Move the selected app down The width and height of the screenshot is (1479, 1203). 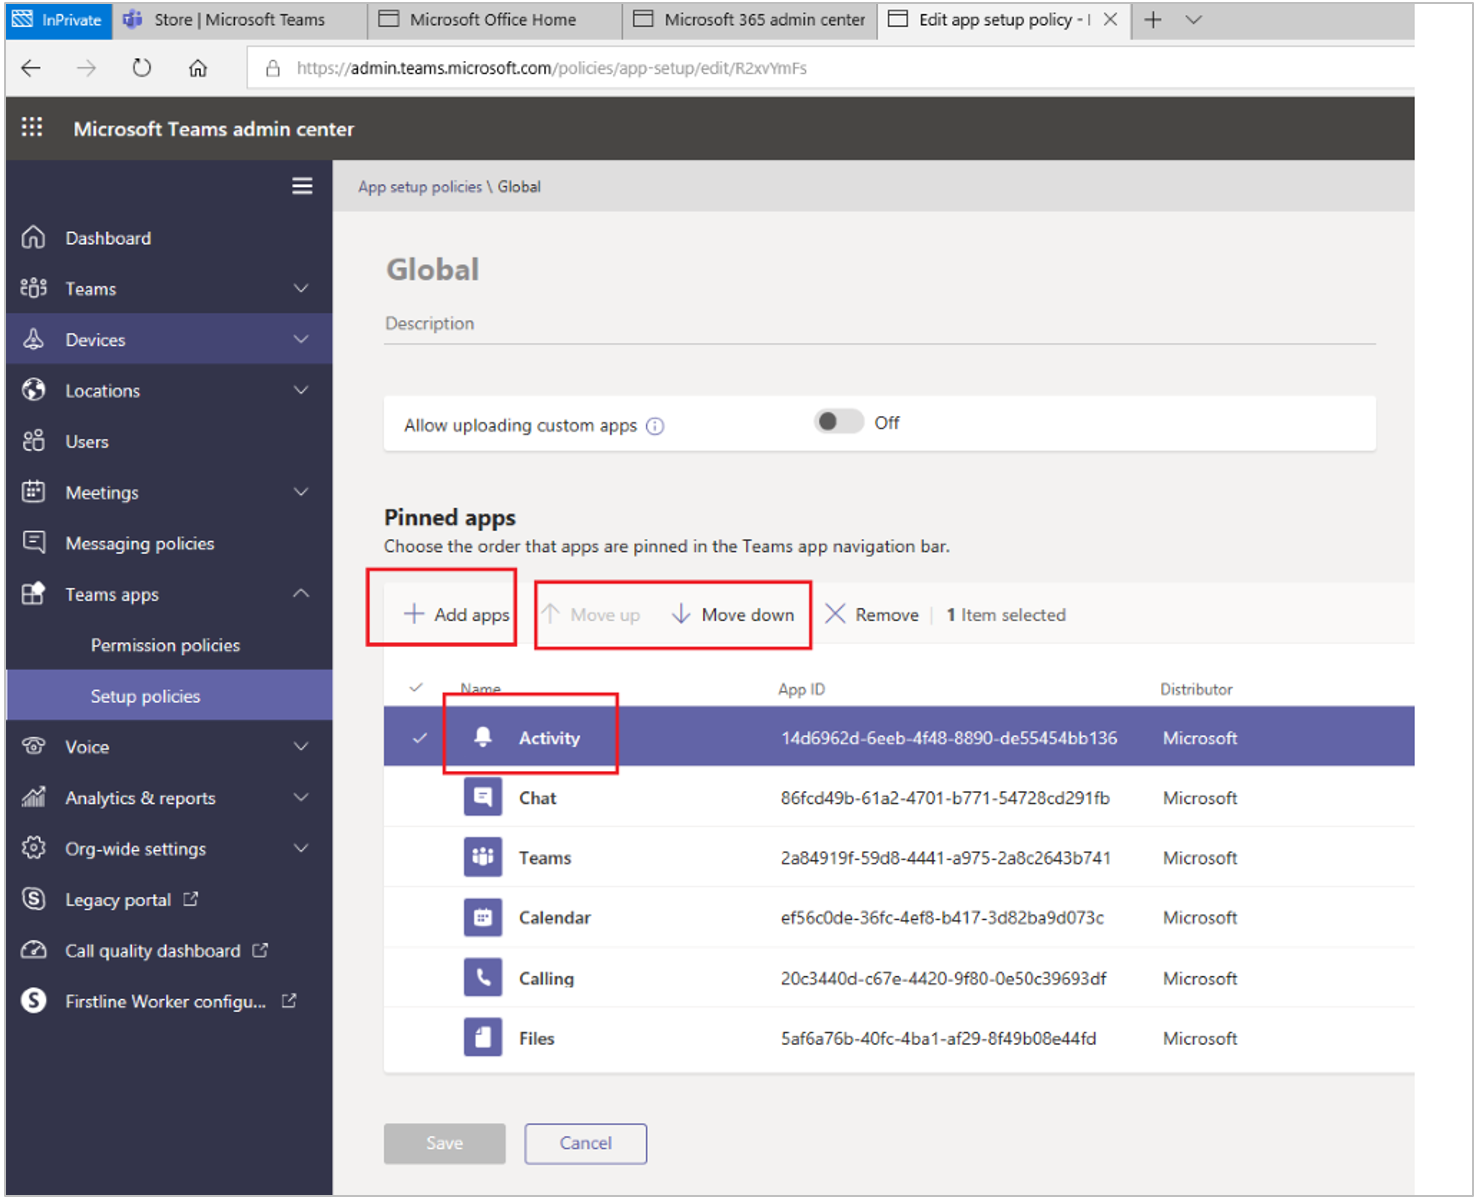point(733,614)
